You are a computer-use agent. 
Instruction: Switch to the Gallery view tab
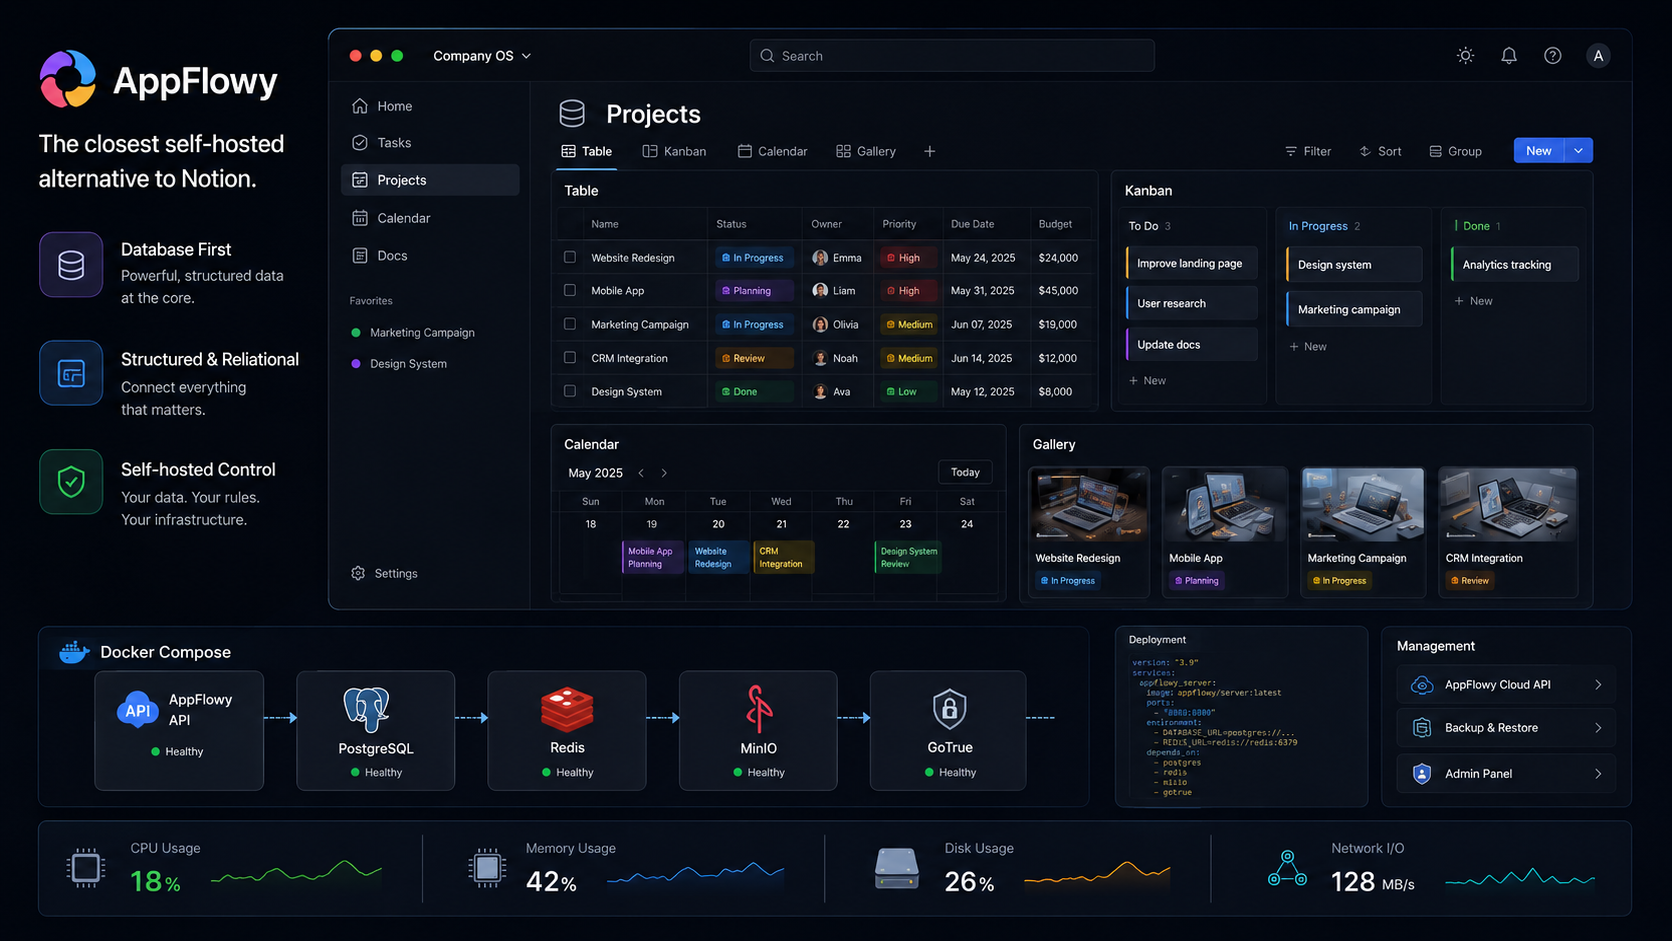[866, 151]
